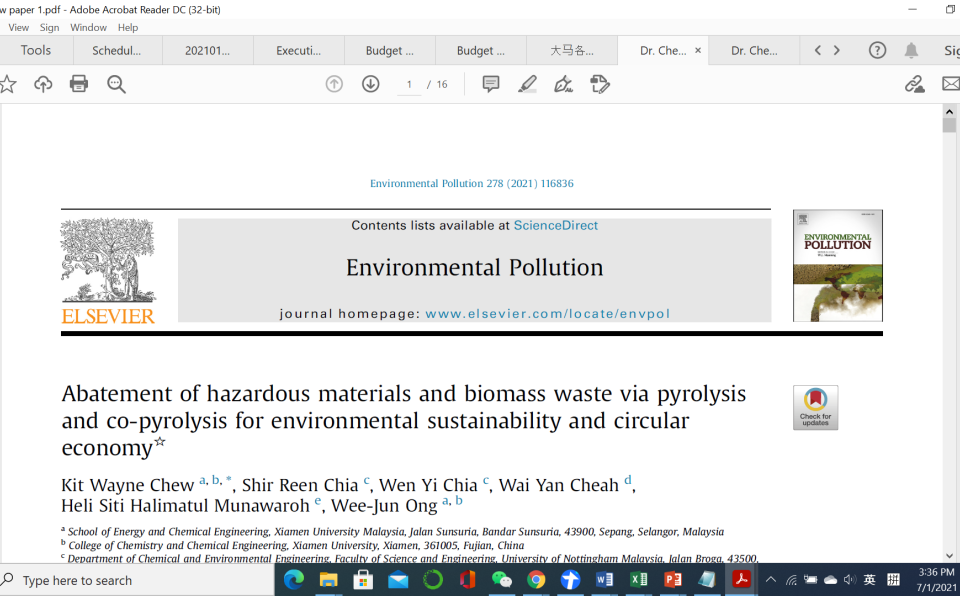Switch to the Tools tab

coord(36,50)
